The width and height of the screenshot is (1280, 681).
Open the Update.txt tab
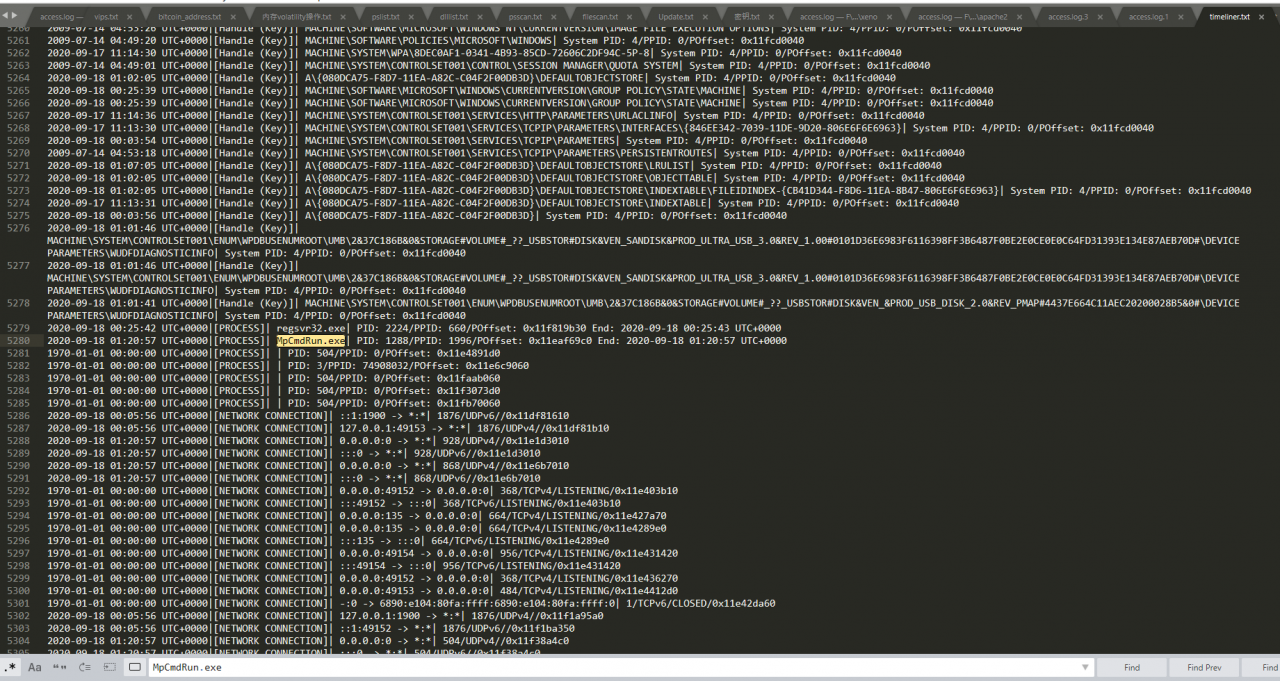pyautogui.click(x=676, y=17)
